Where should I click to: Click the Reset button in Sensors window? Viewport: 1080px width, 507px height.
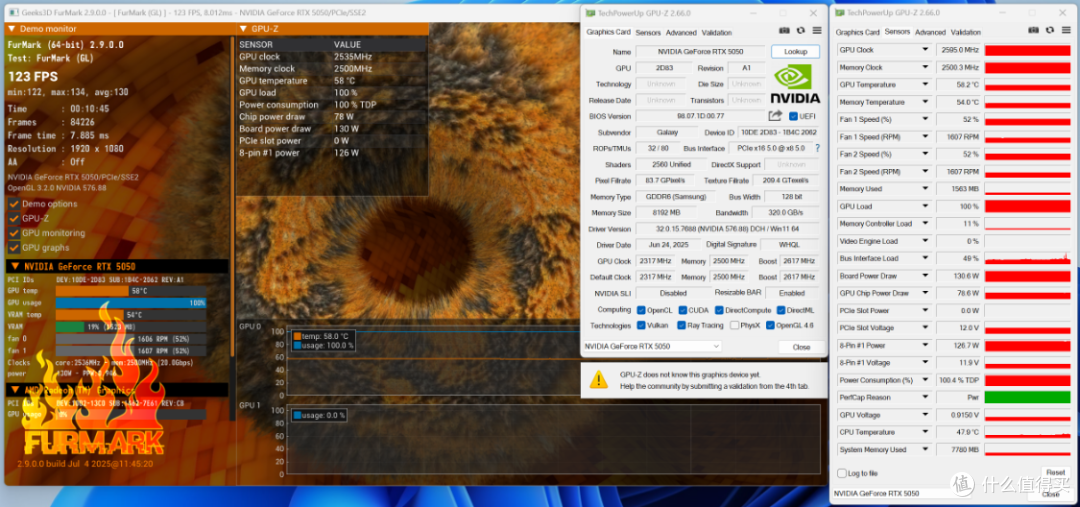[x=1055, y=473]
